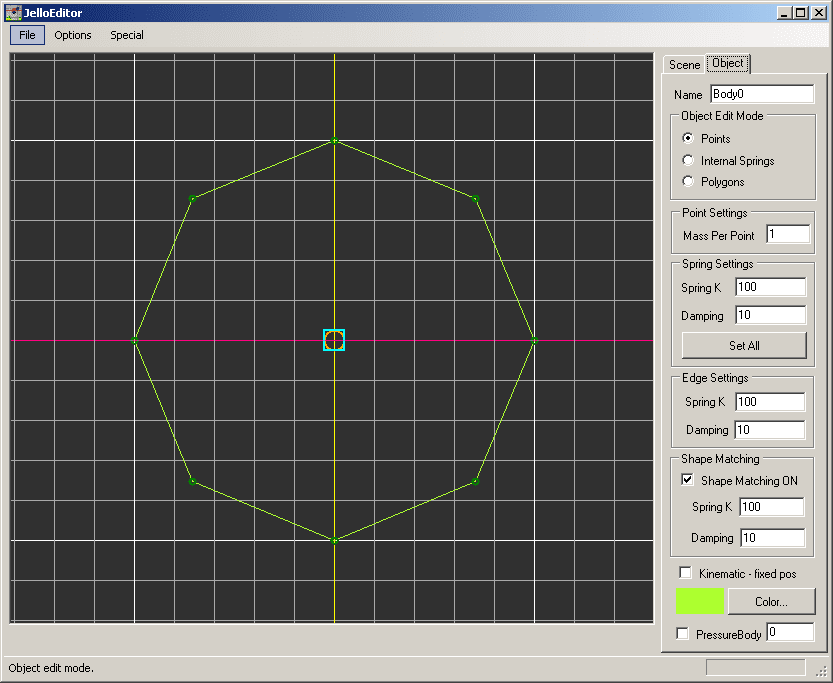Enable Kinematic - fixed pos checkbox
Screen dimensions: 833x683
pos(685,573)
